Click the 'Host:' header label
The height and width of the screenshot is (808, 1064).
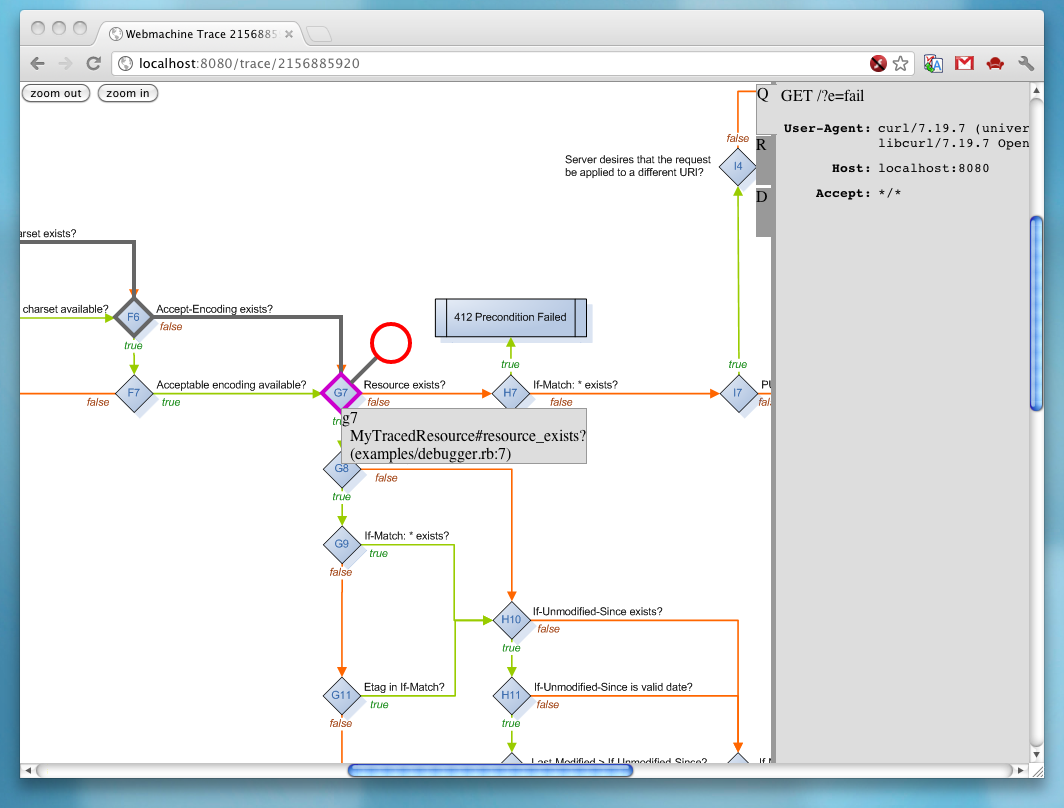(852, 168)
